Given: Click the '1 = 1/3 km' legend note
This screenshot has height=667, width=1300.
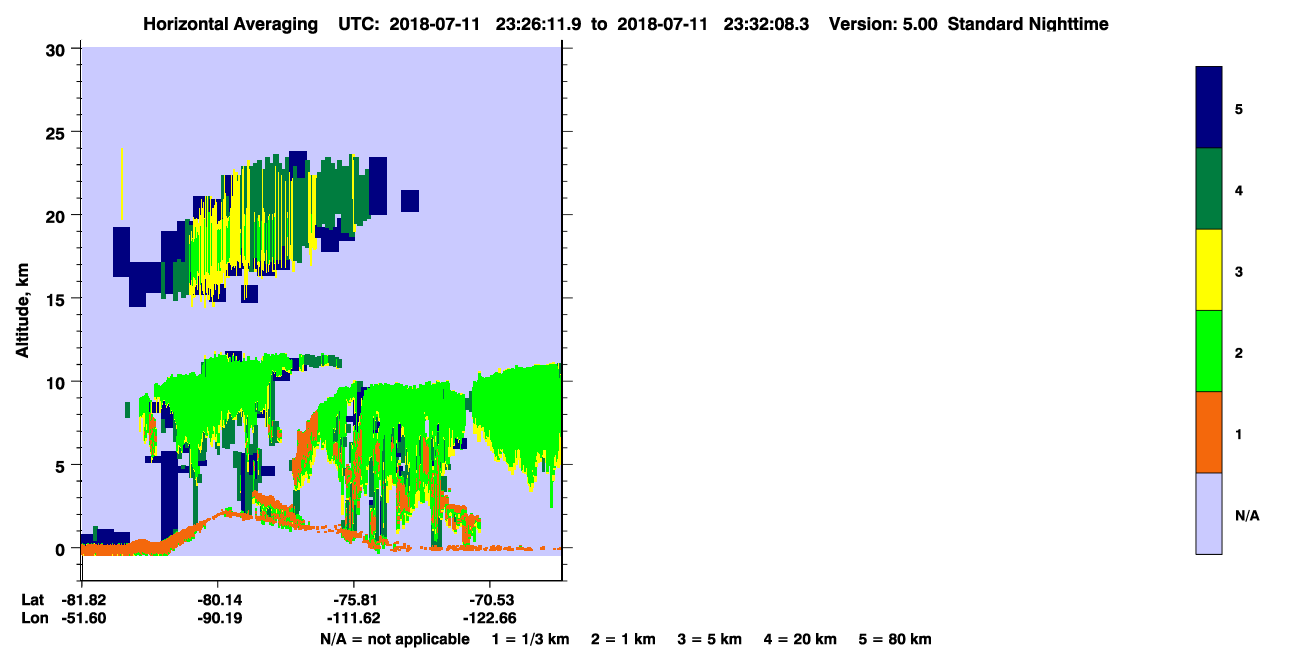Looking at the screenshot, I should pyautogui.click(x=530, y=639).
